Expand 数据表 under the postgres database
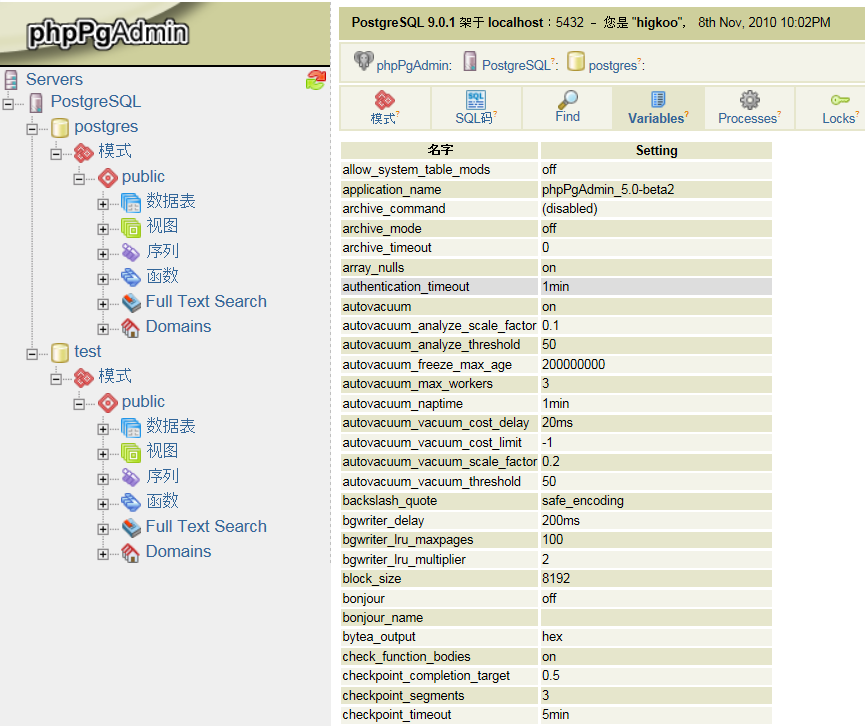 pos(103,204)
